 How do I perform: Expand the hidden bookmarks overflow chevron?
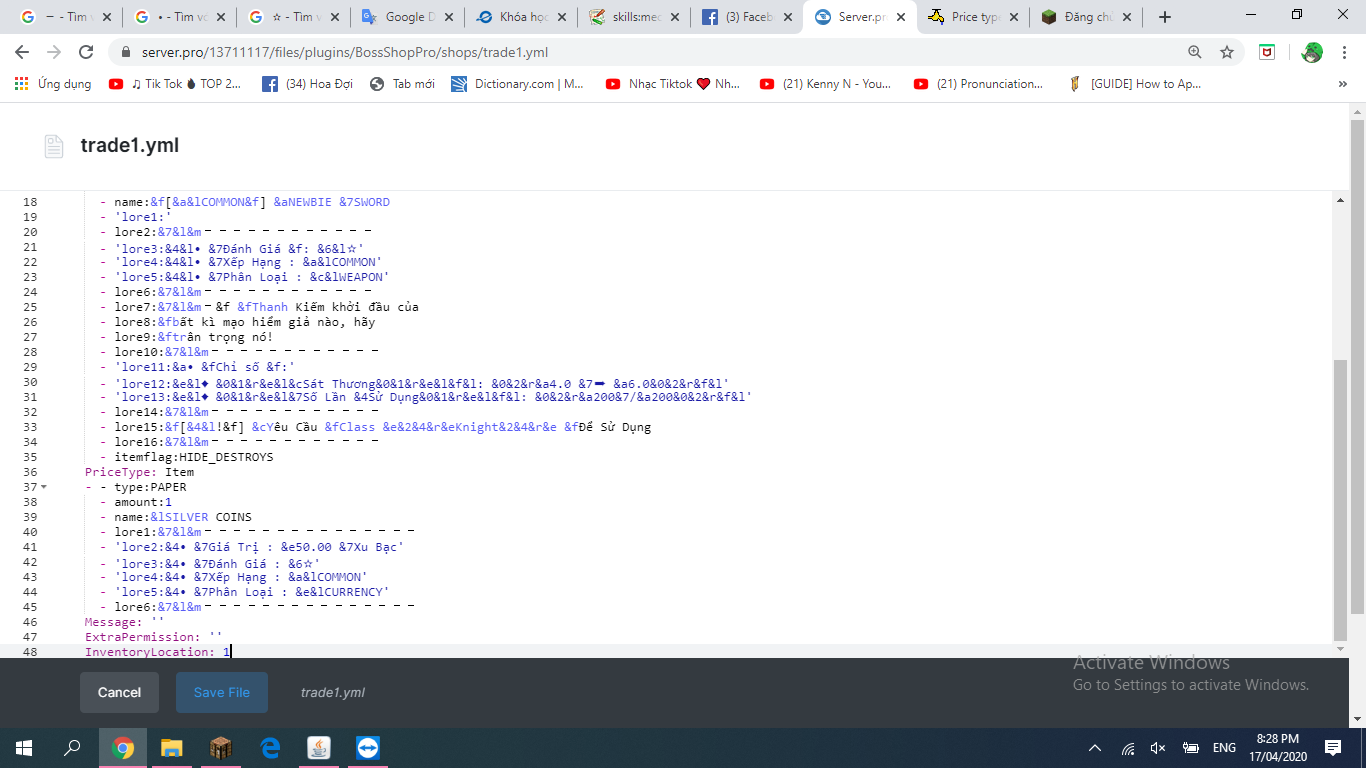(x=1342, y=84)
